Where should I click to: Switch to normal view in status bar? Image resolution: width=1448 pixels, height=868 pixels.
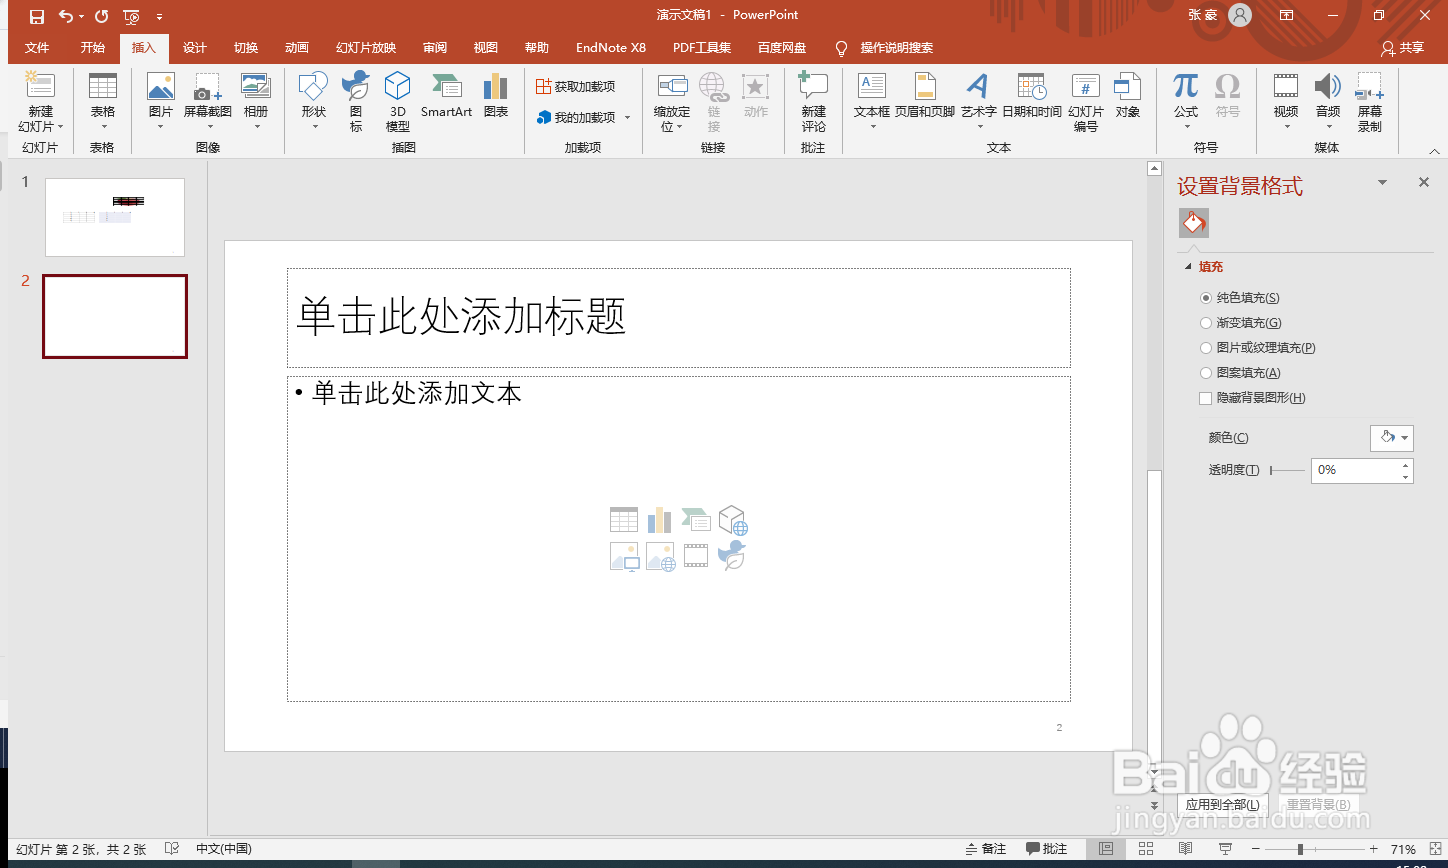tap(1106, 849)
